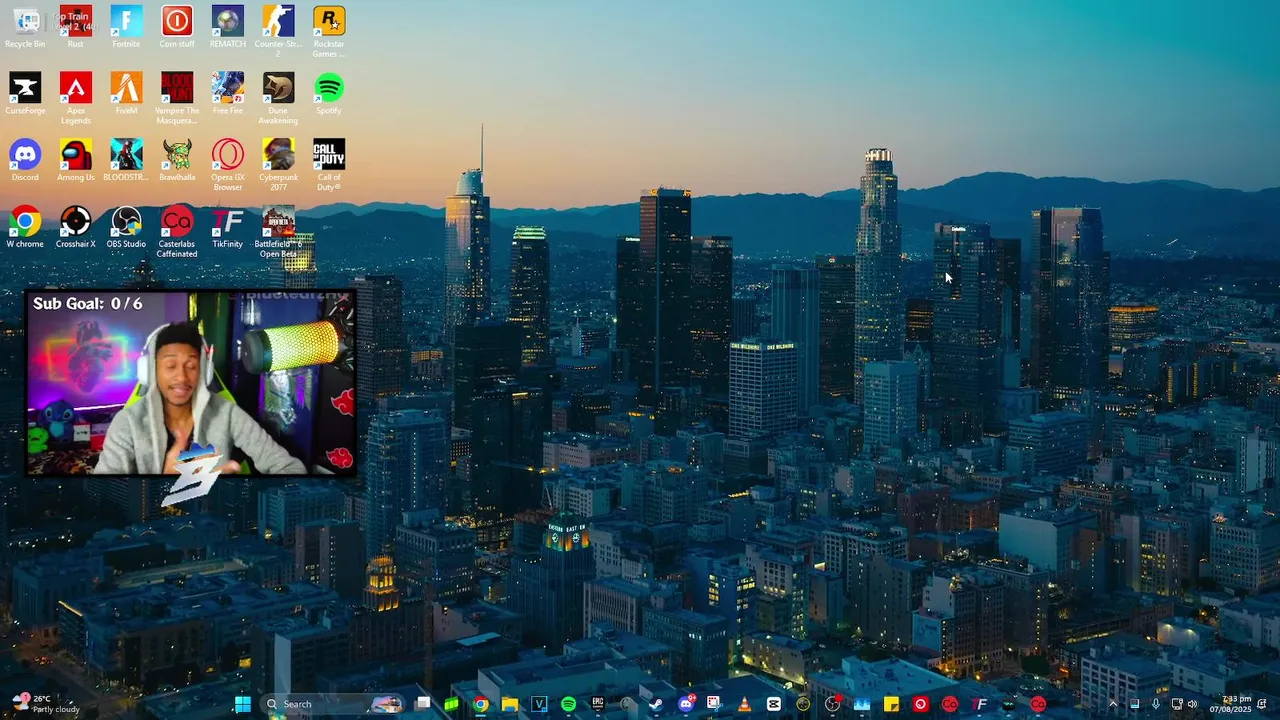Screen dimensions: 1280x720
Task: Open TikFinity from the taskbar
Action: coord(979,704)
